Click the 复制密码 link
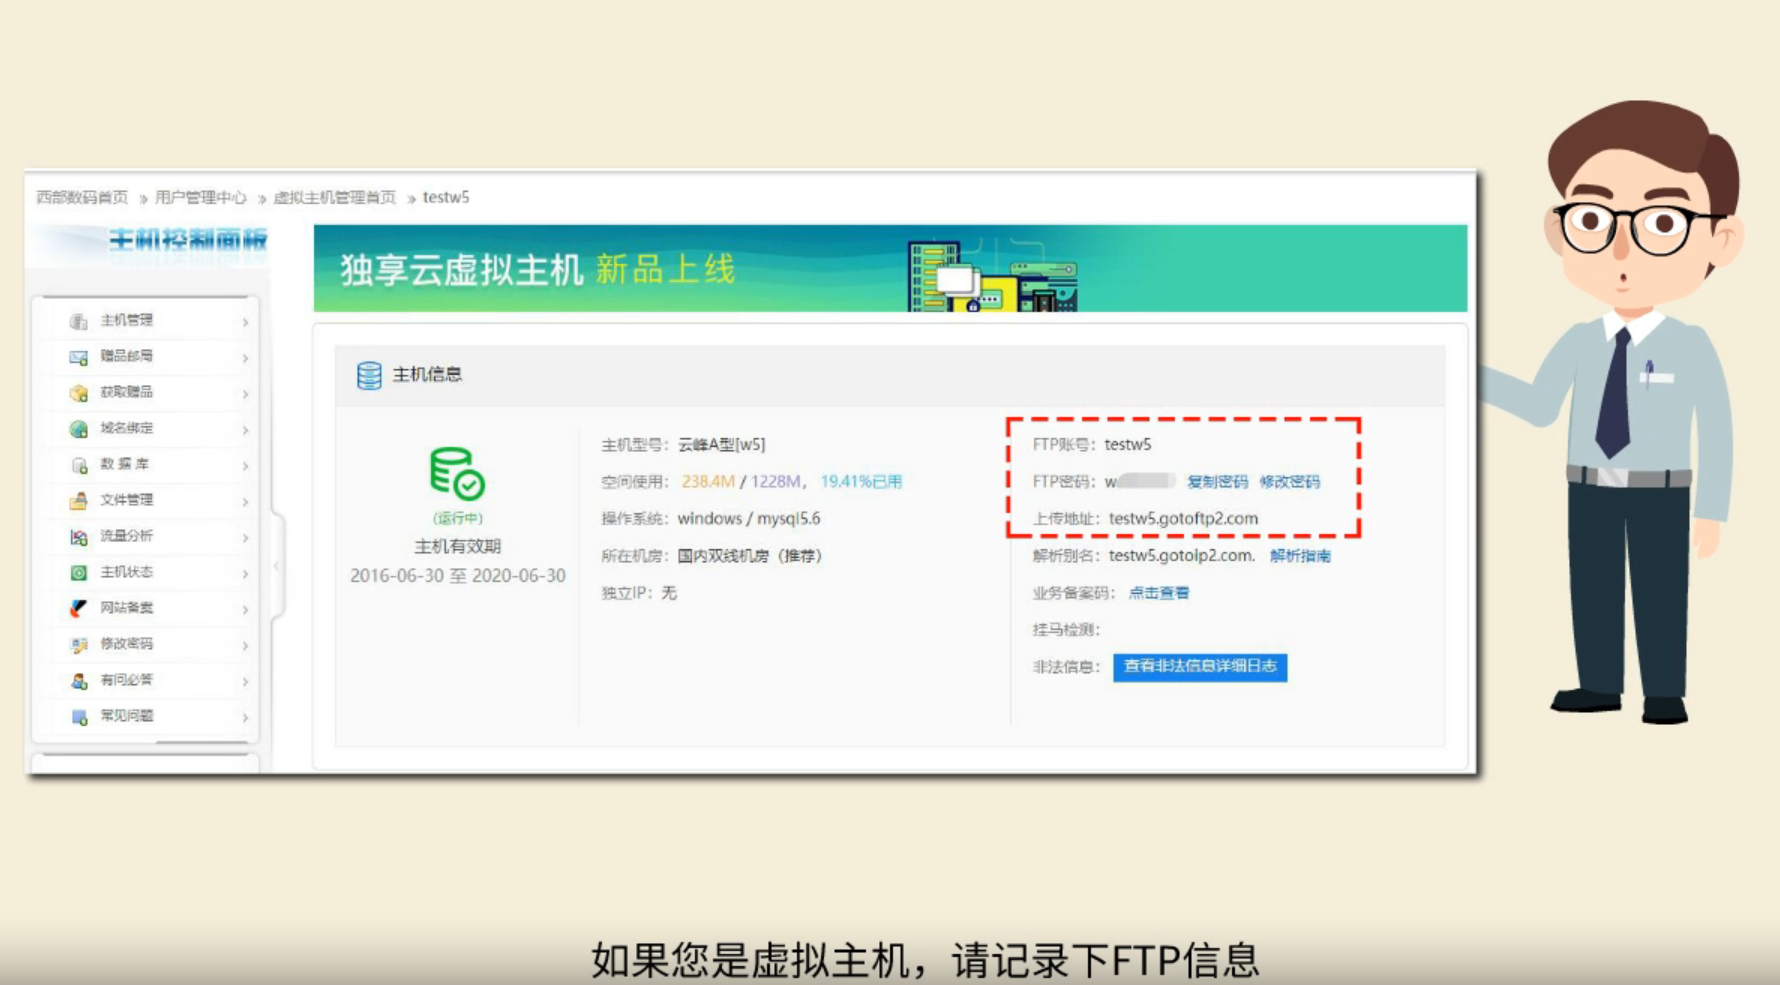The width and height of the screenshot is (1780, 985). (x=1217, y=482)
